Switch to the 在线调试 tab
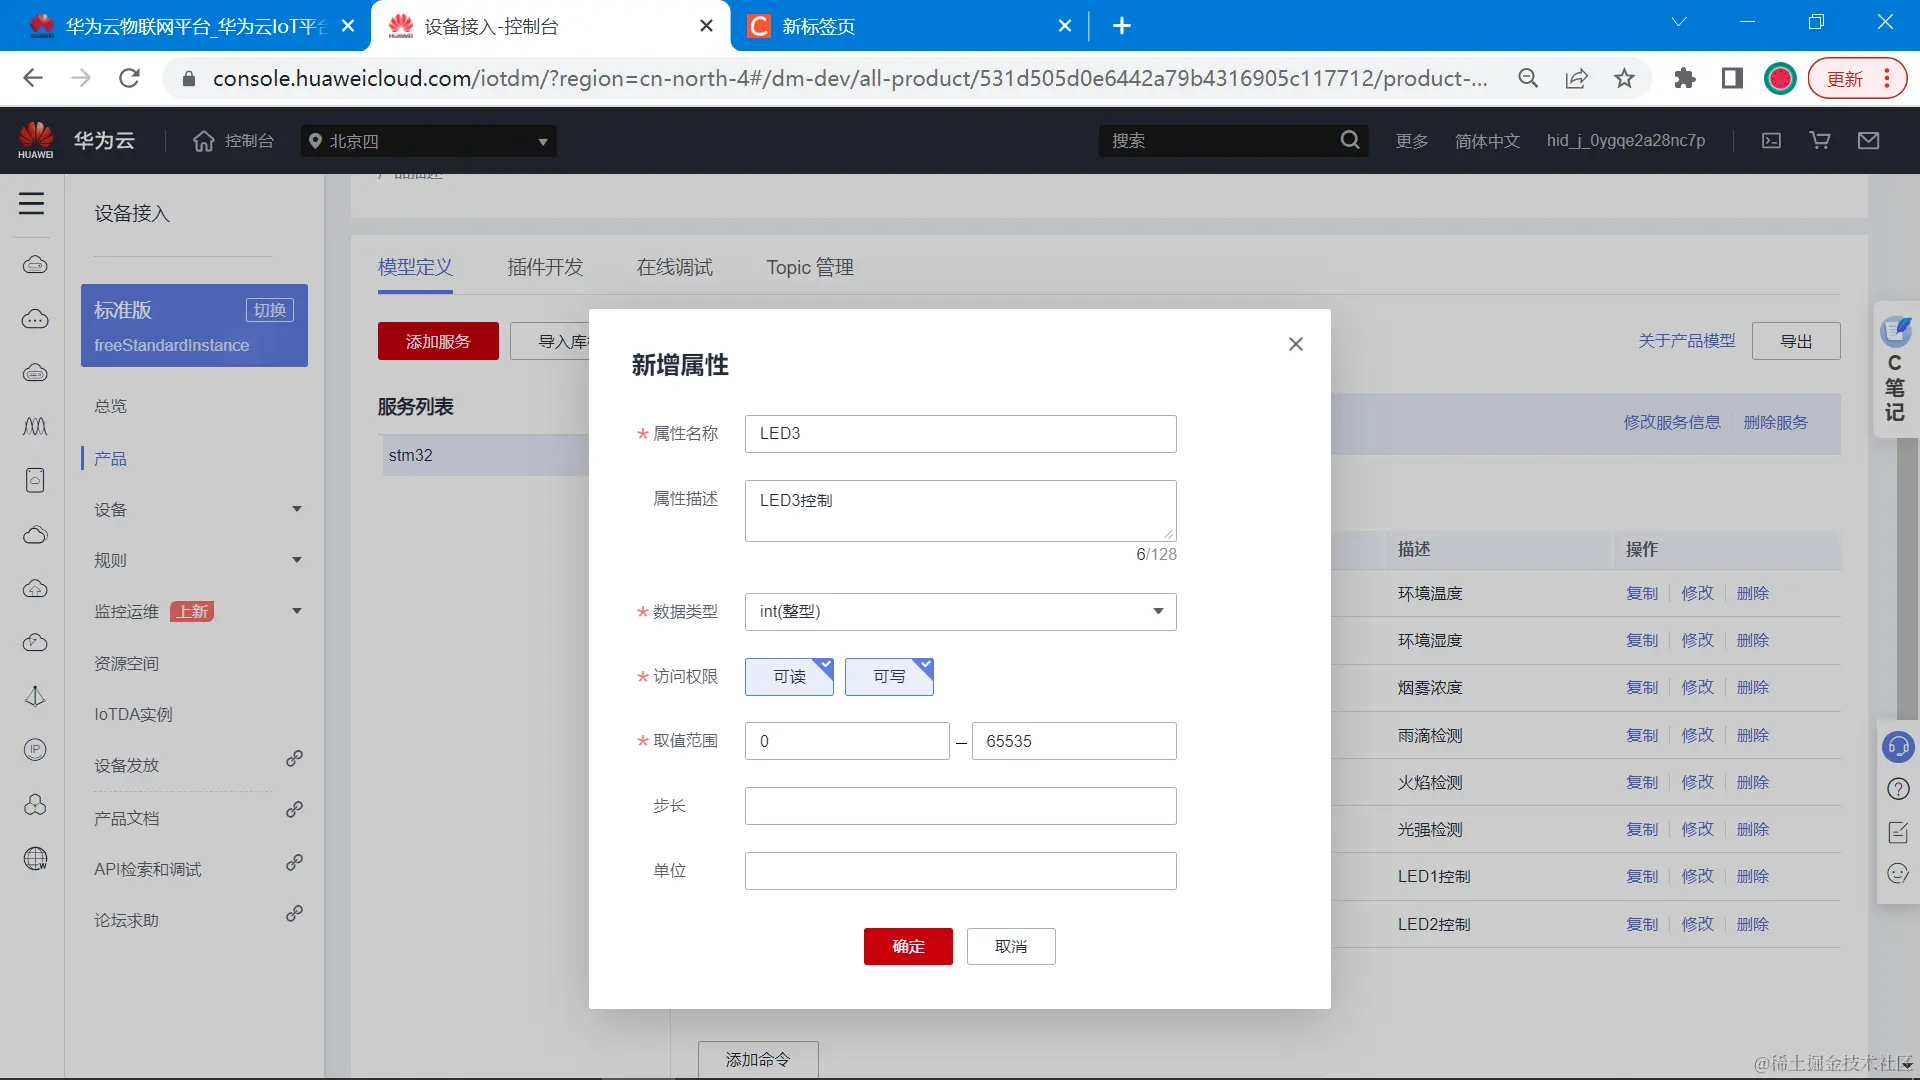Screen dimensions: 1920x1080 (x=675, y=267)
